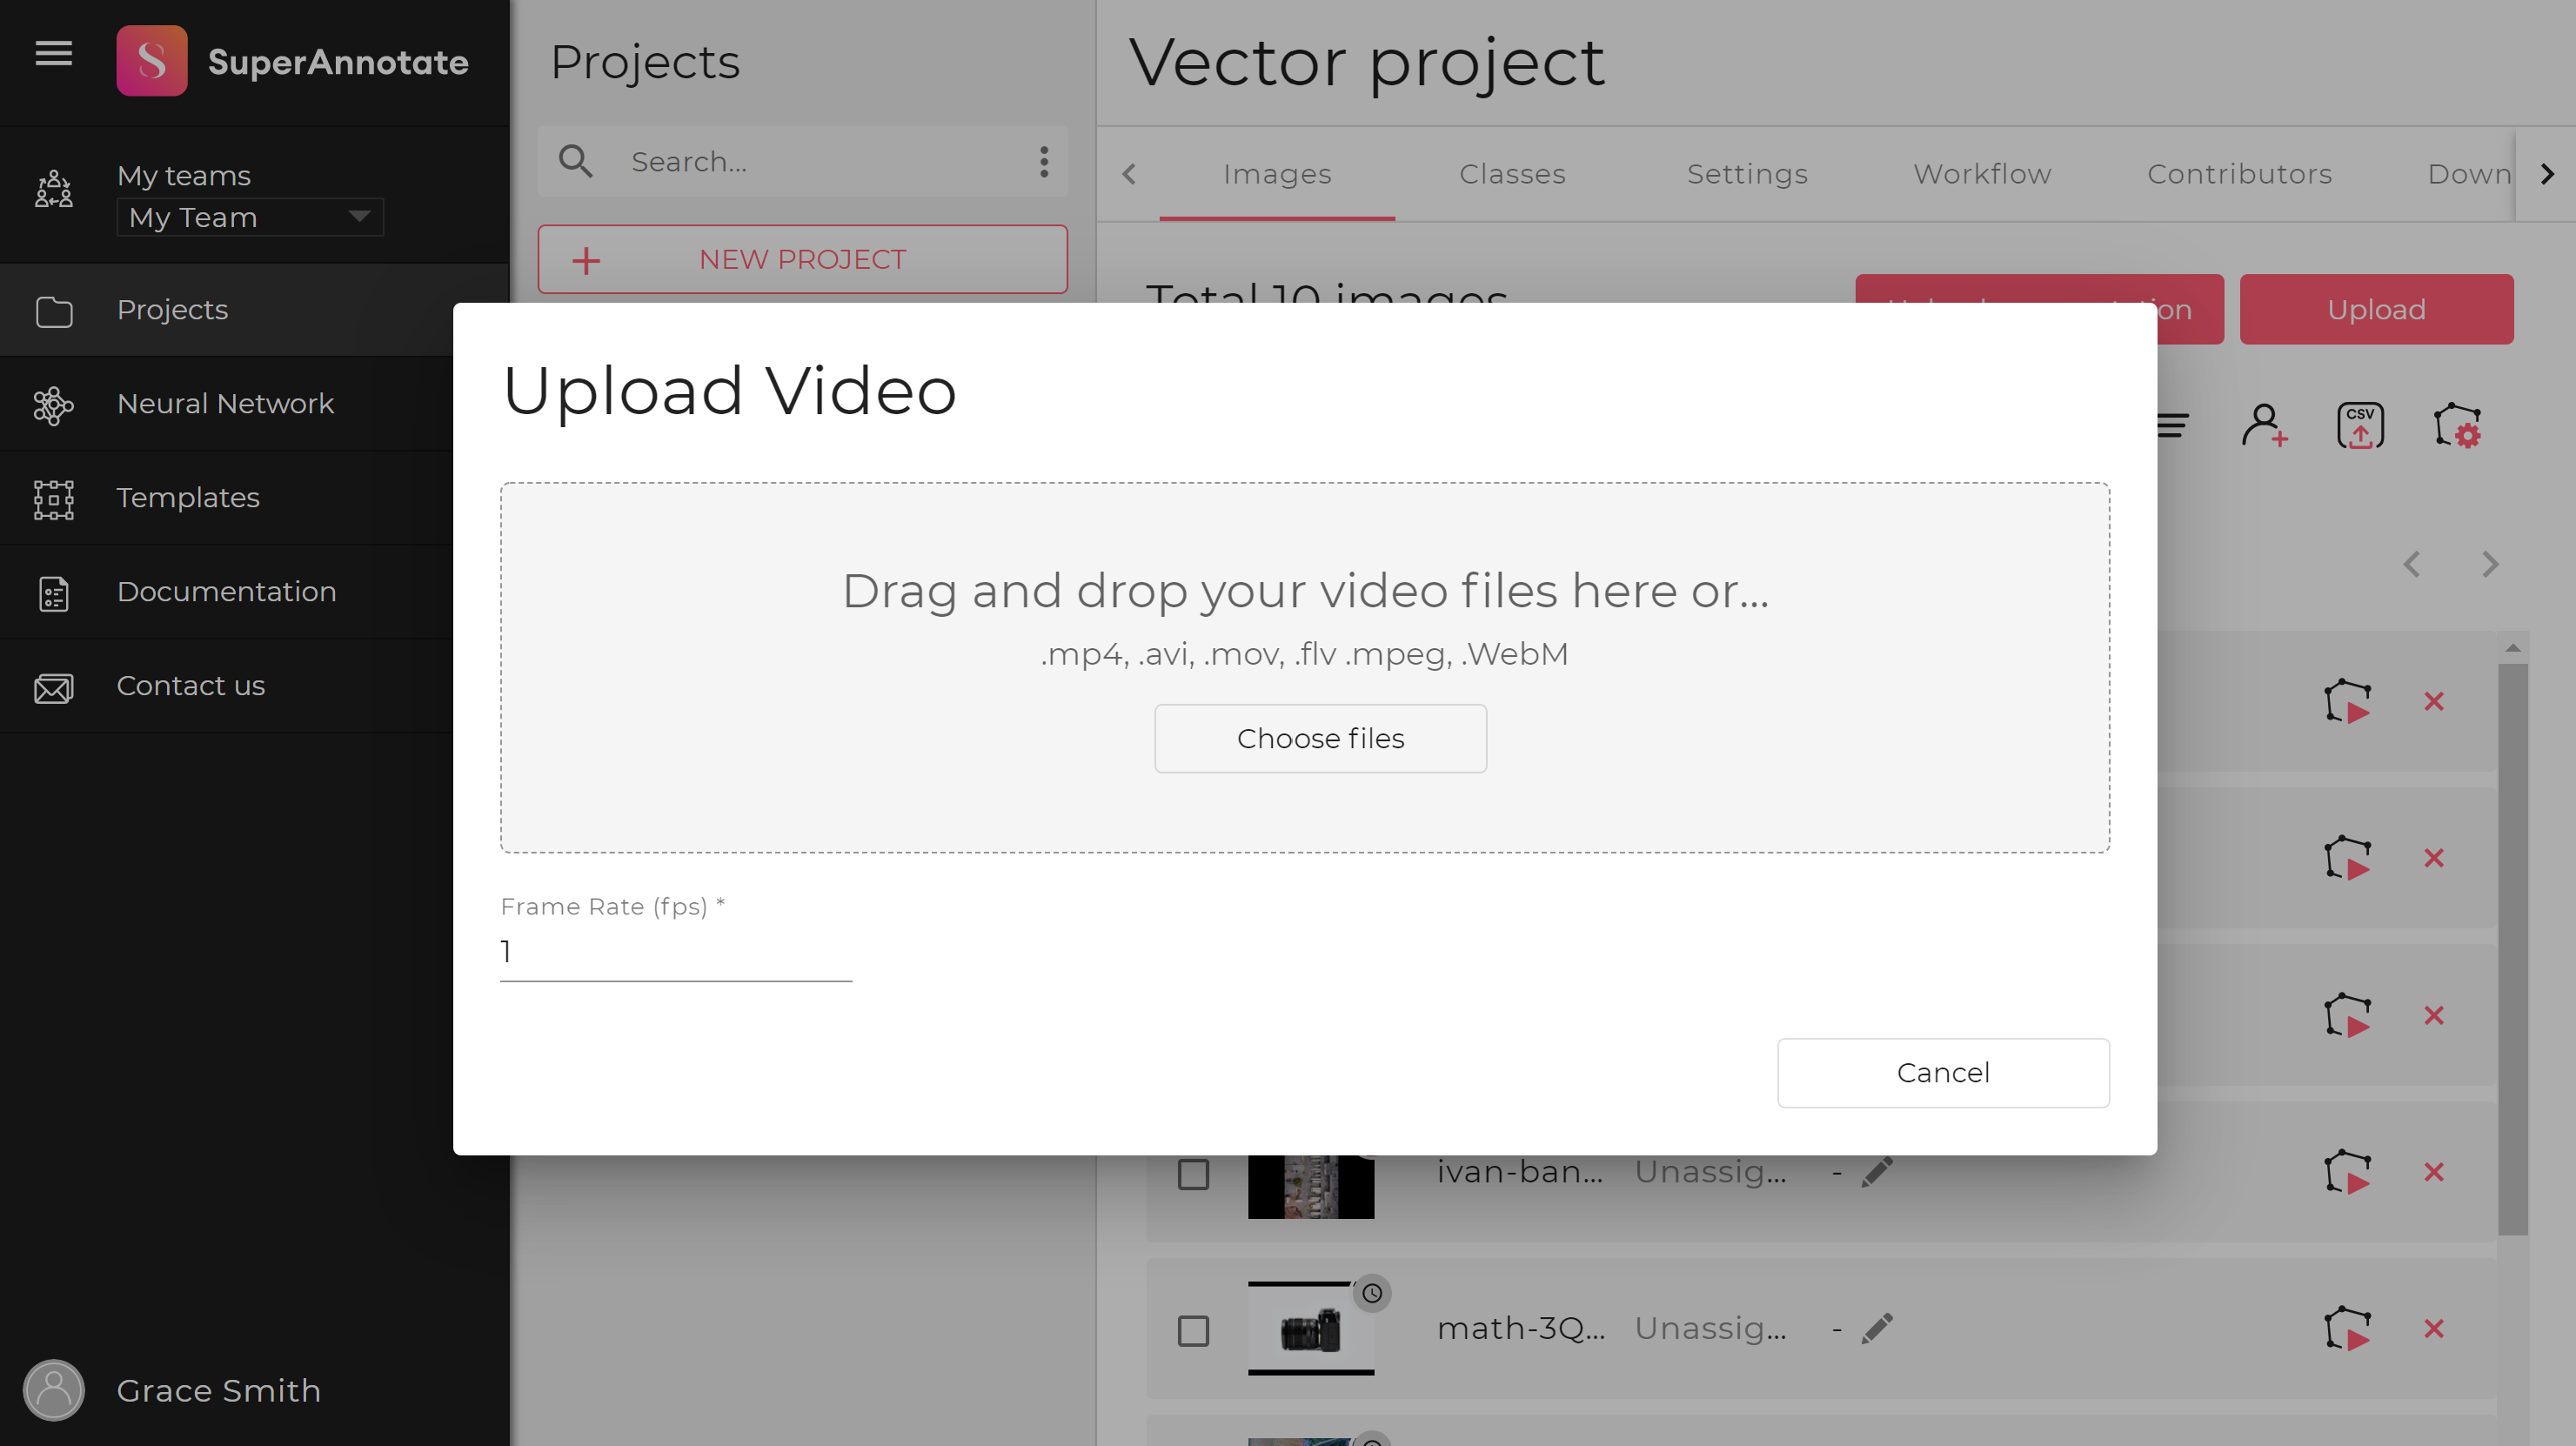Delete math-3Q image with red X
Image resolution: width=2576 pixels, height=1446 pixels.
pyautogui.click(x=2434, y=1329)
